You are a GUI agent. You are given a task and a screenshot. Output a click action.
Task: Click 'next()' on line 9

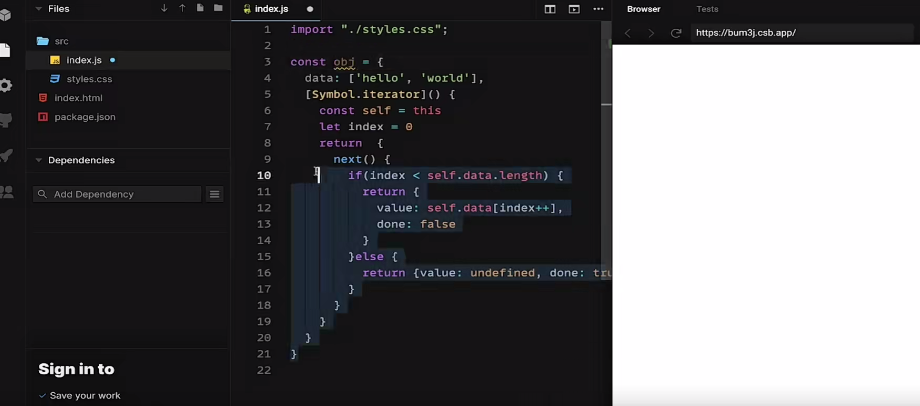(354, 159)
